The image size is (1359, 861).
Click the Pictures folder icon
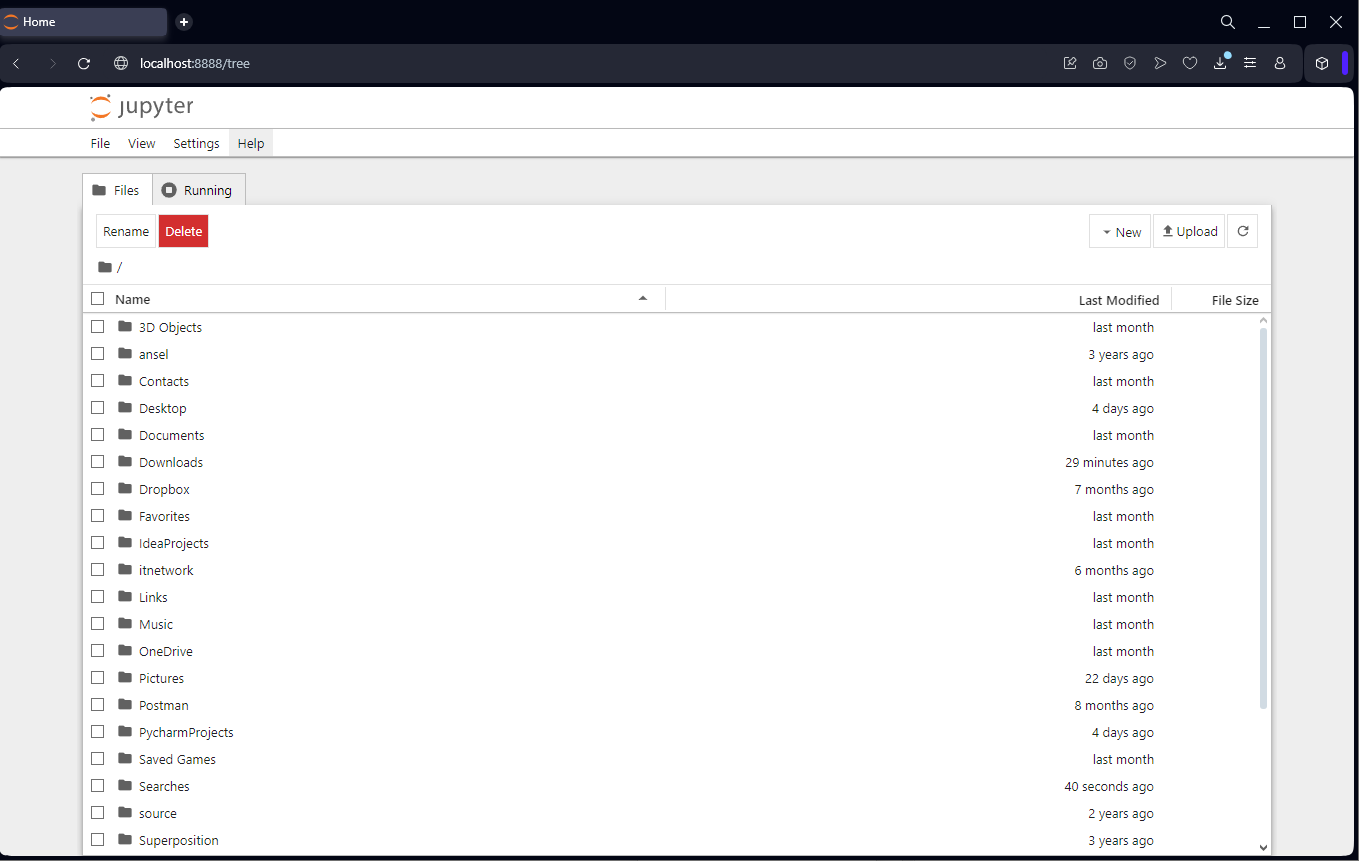tap(125, 677)
